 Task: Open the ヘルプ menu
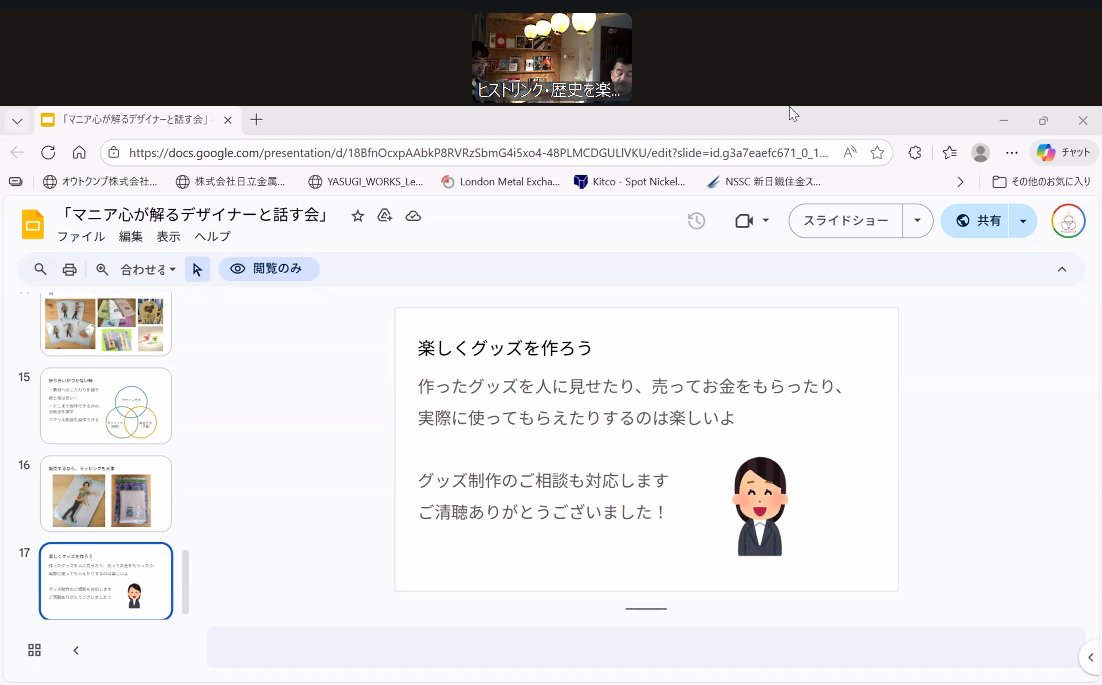(212, 237)
